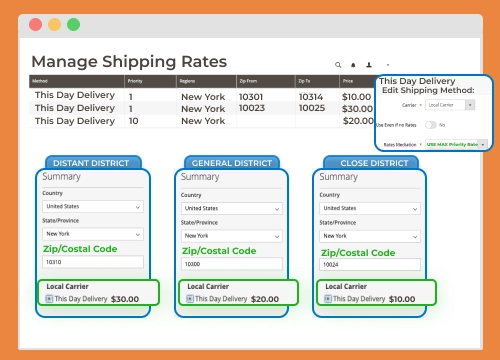Open State/Province dropdown in General District panel

(x=232, y=236)
